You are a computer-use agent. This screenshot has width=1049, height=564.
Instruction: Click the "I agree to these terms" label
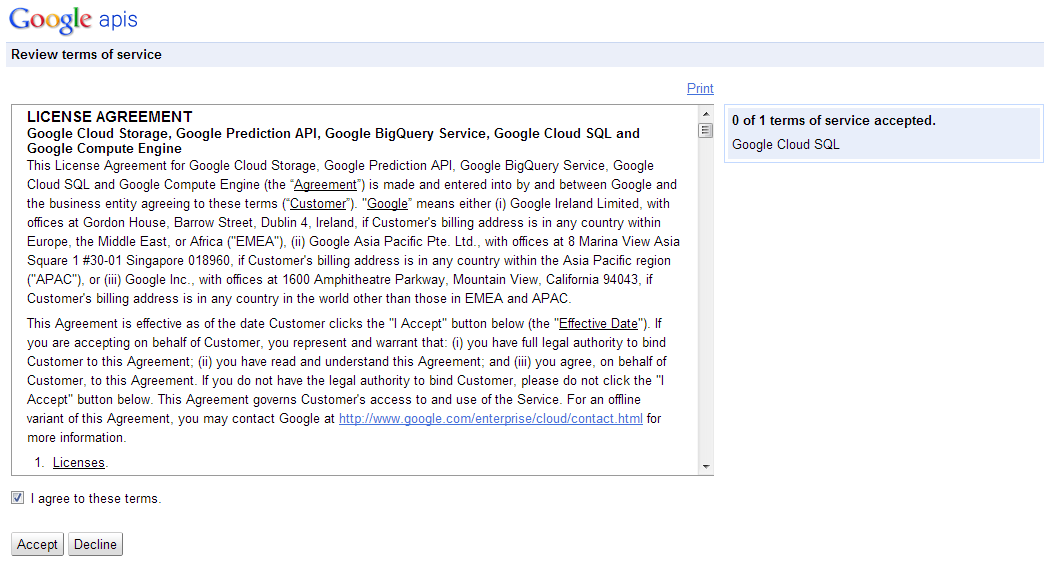pos(95,499)
